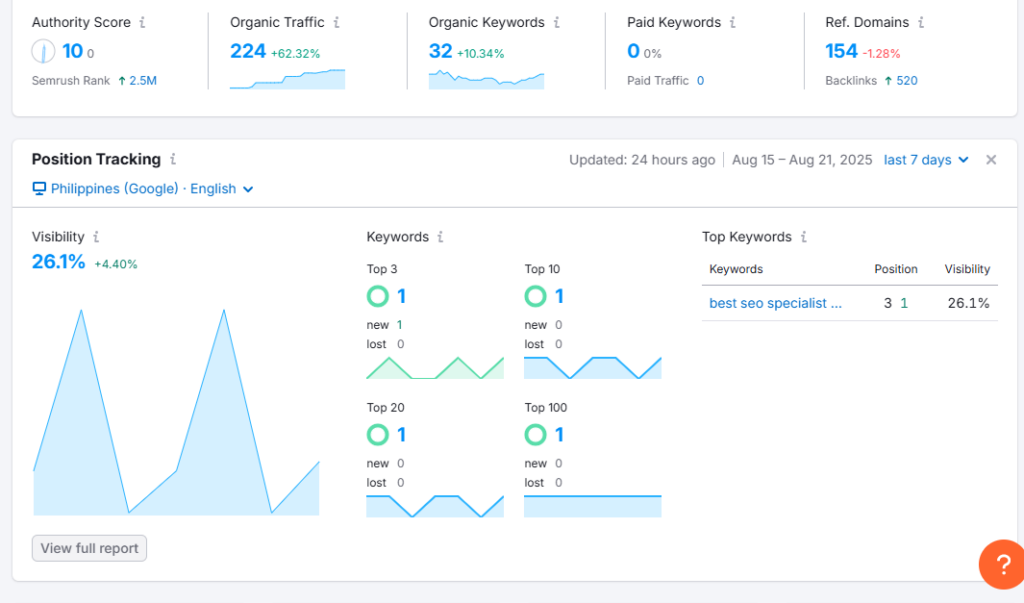This screenshot has width=1024, height=603.
Task: Expand Philippines (Google) English location dropdown
Action: (143, 188)
